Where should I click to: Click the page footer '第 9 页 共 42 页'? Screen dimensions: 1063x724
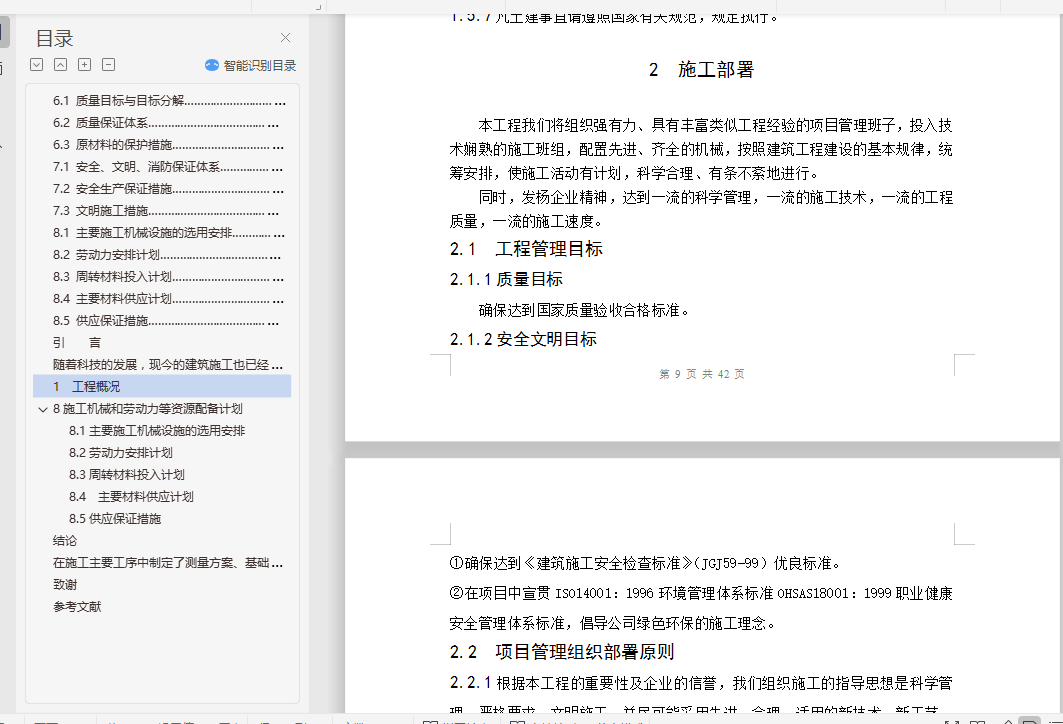pyautogui.click(x=702, y=374)
